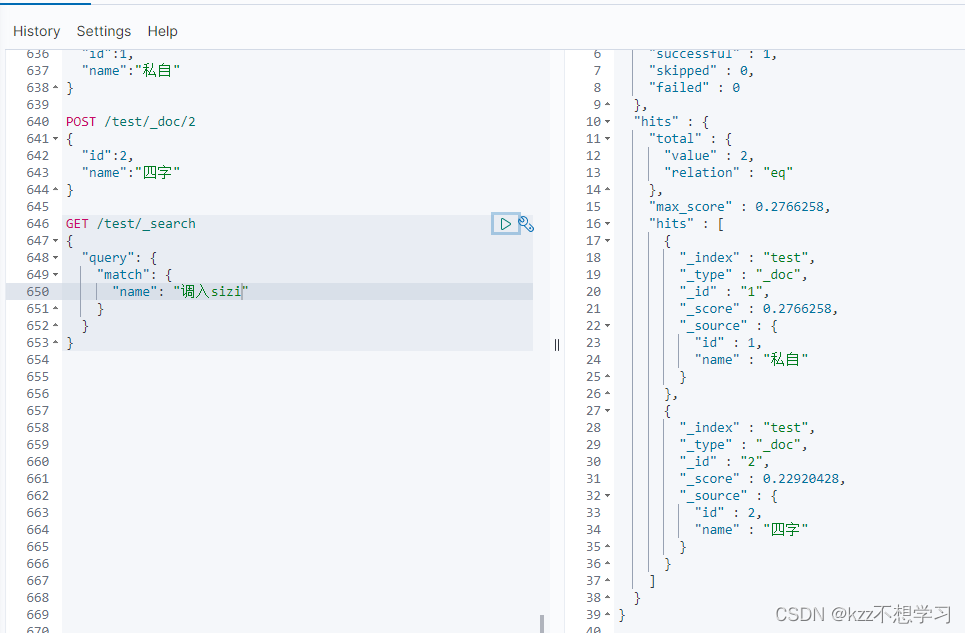Toggle output fold arrow at line 39

click(607, 615)
